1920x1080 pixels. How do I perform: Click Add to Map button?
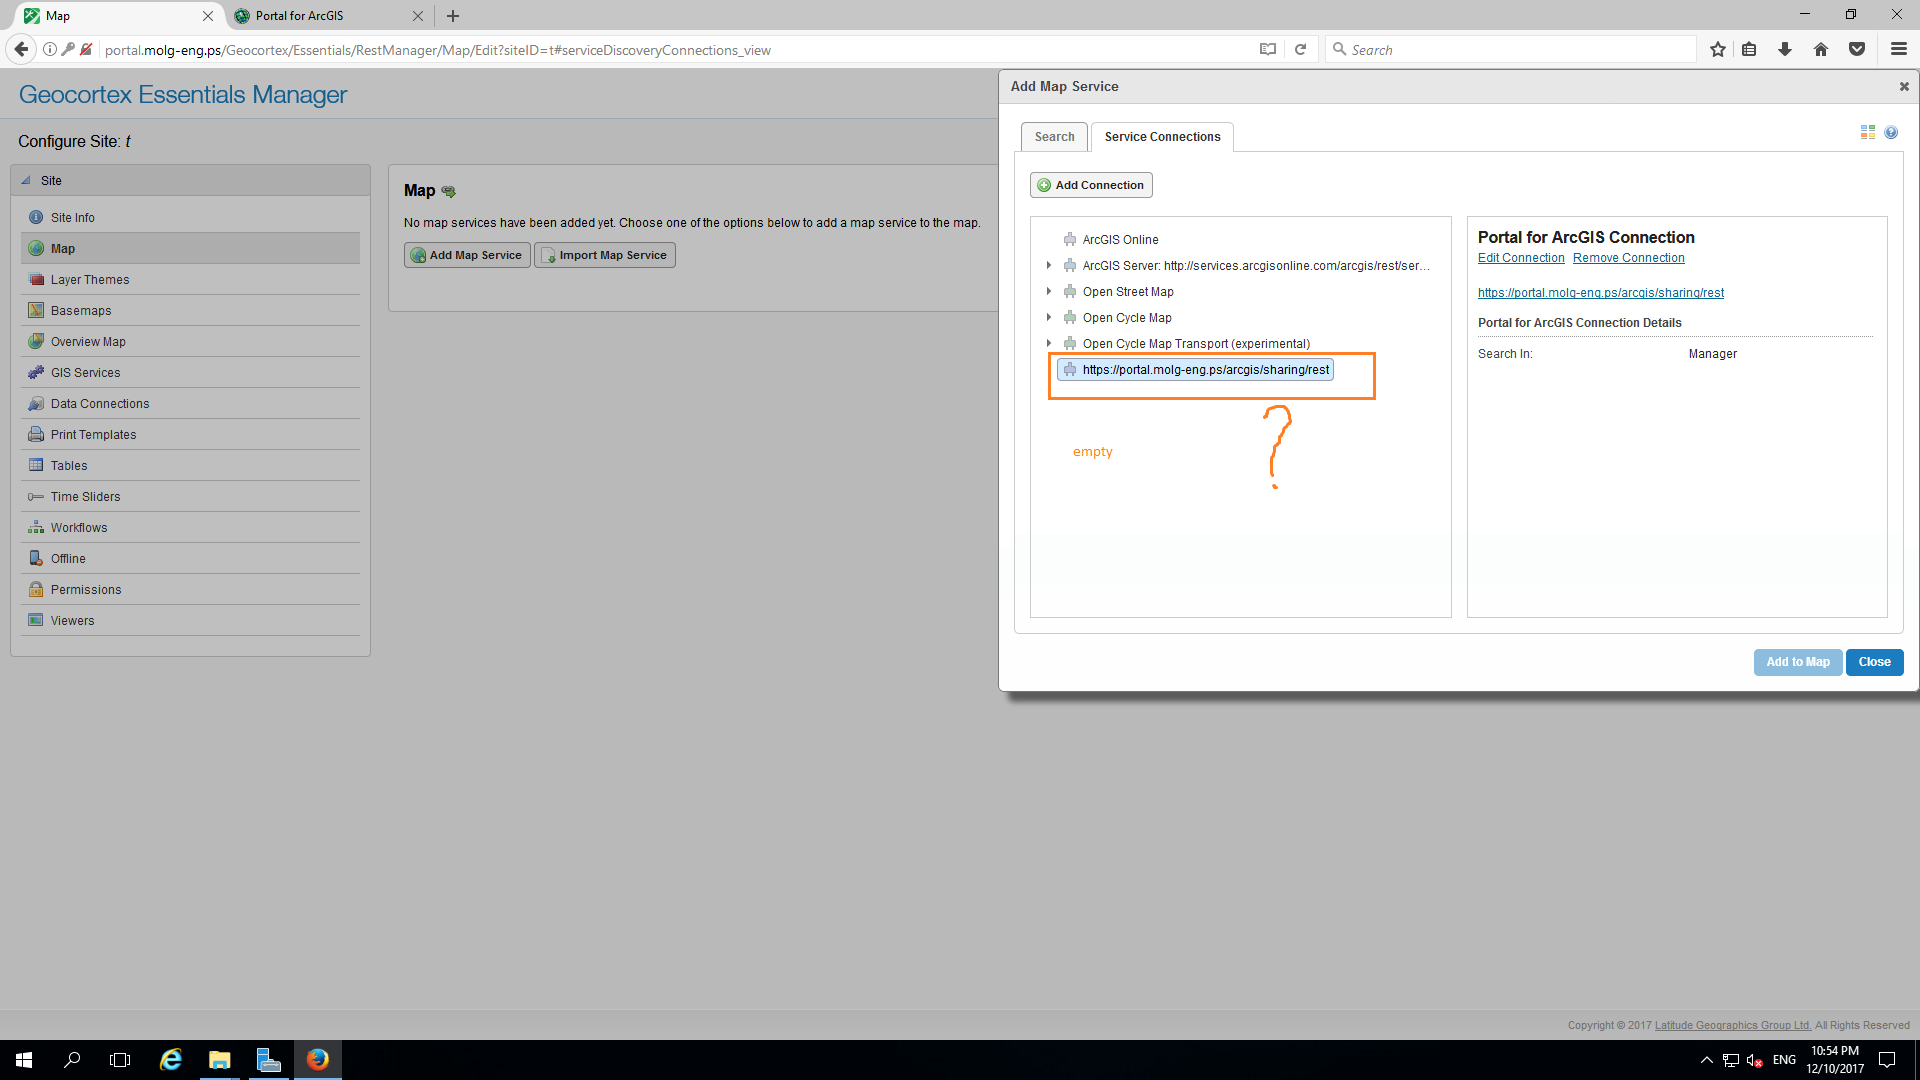[x=1797, y=662]
